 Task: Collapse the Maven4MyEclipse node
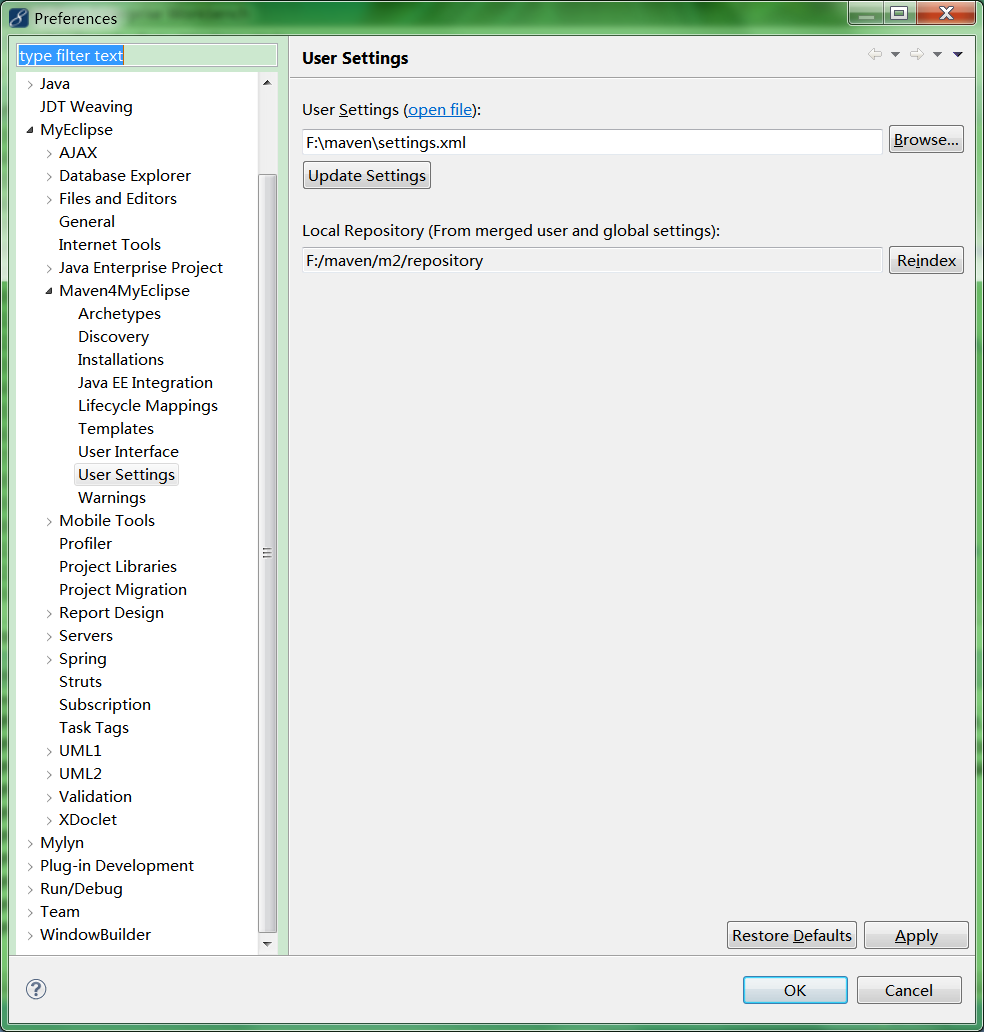point(49,291)
